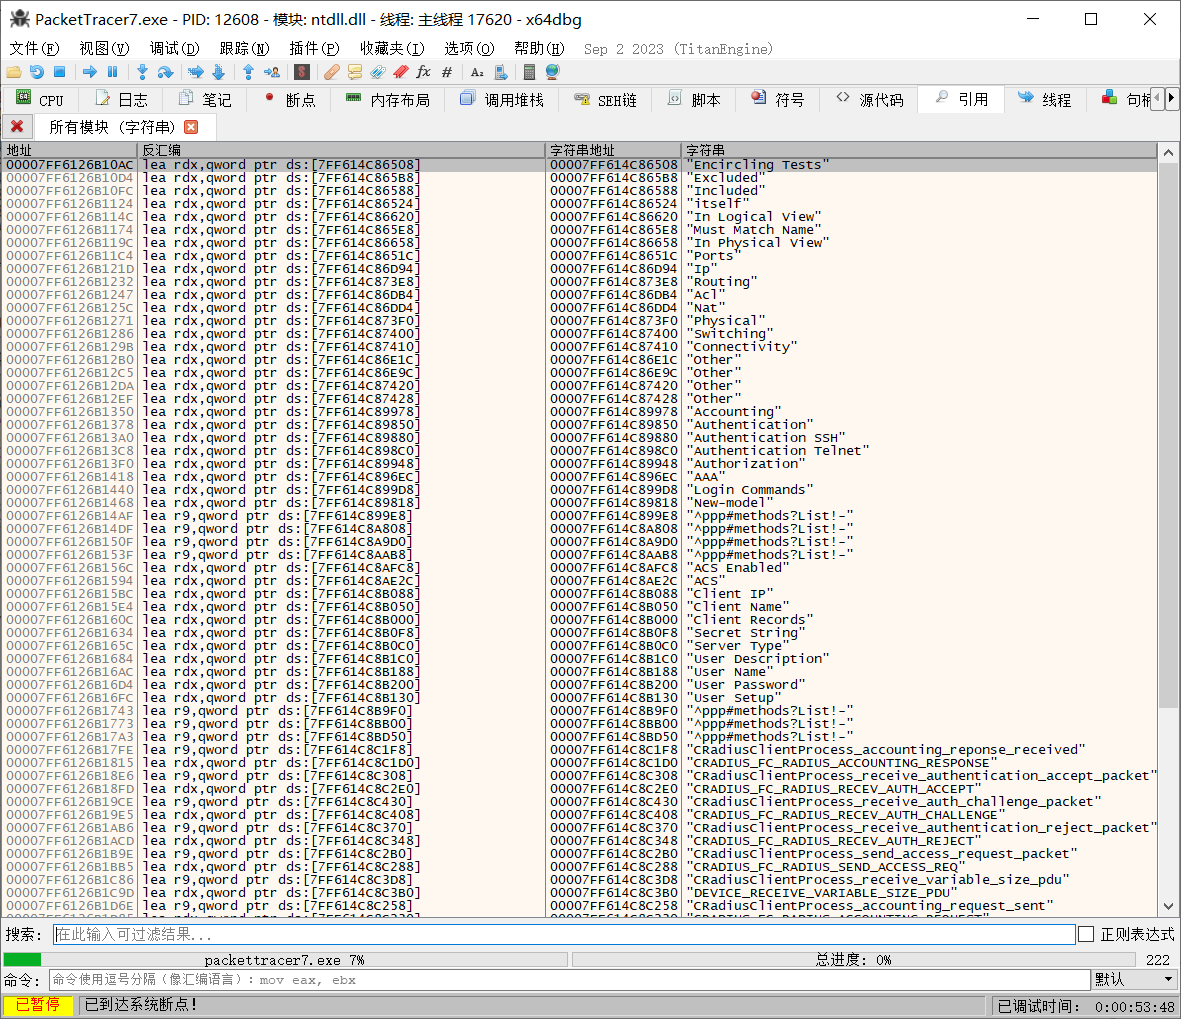
Task: Click the open file folder icon
Action: [x=14, y=72]
